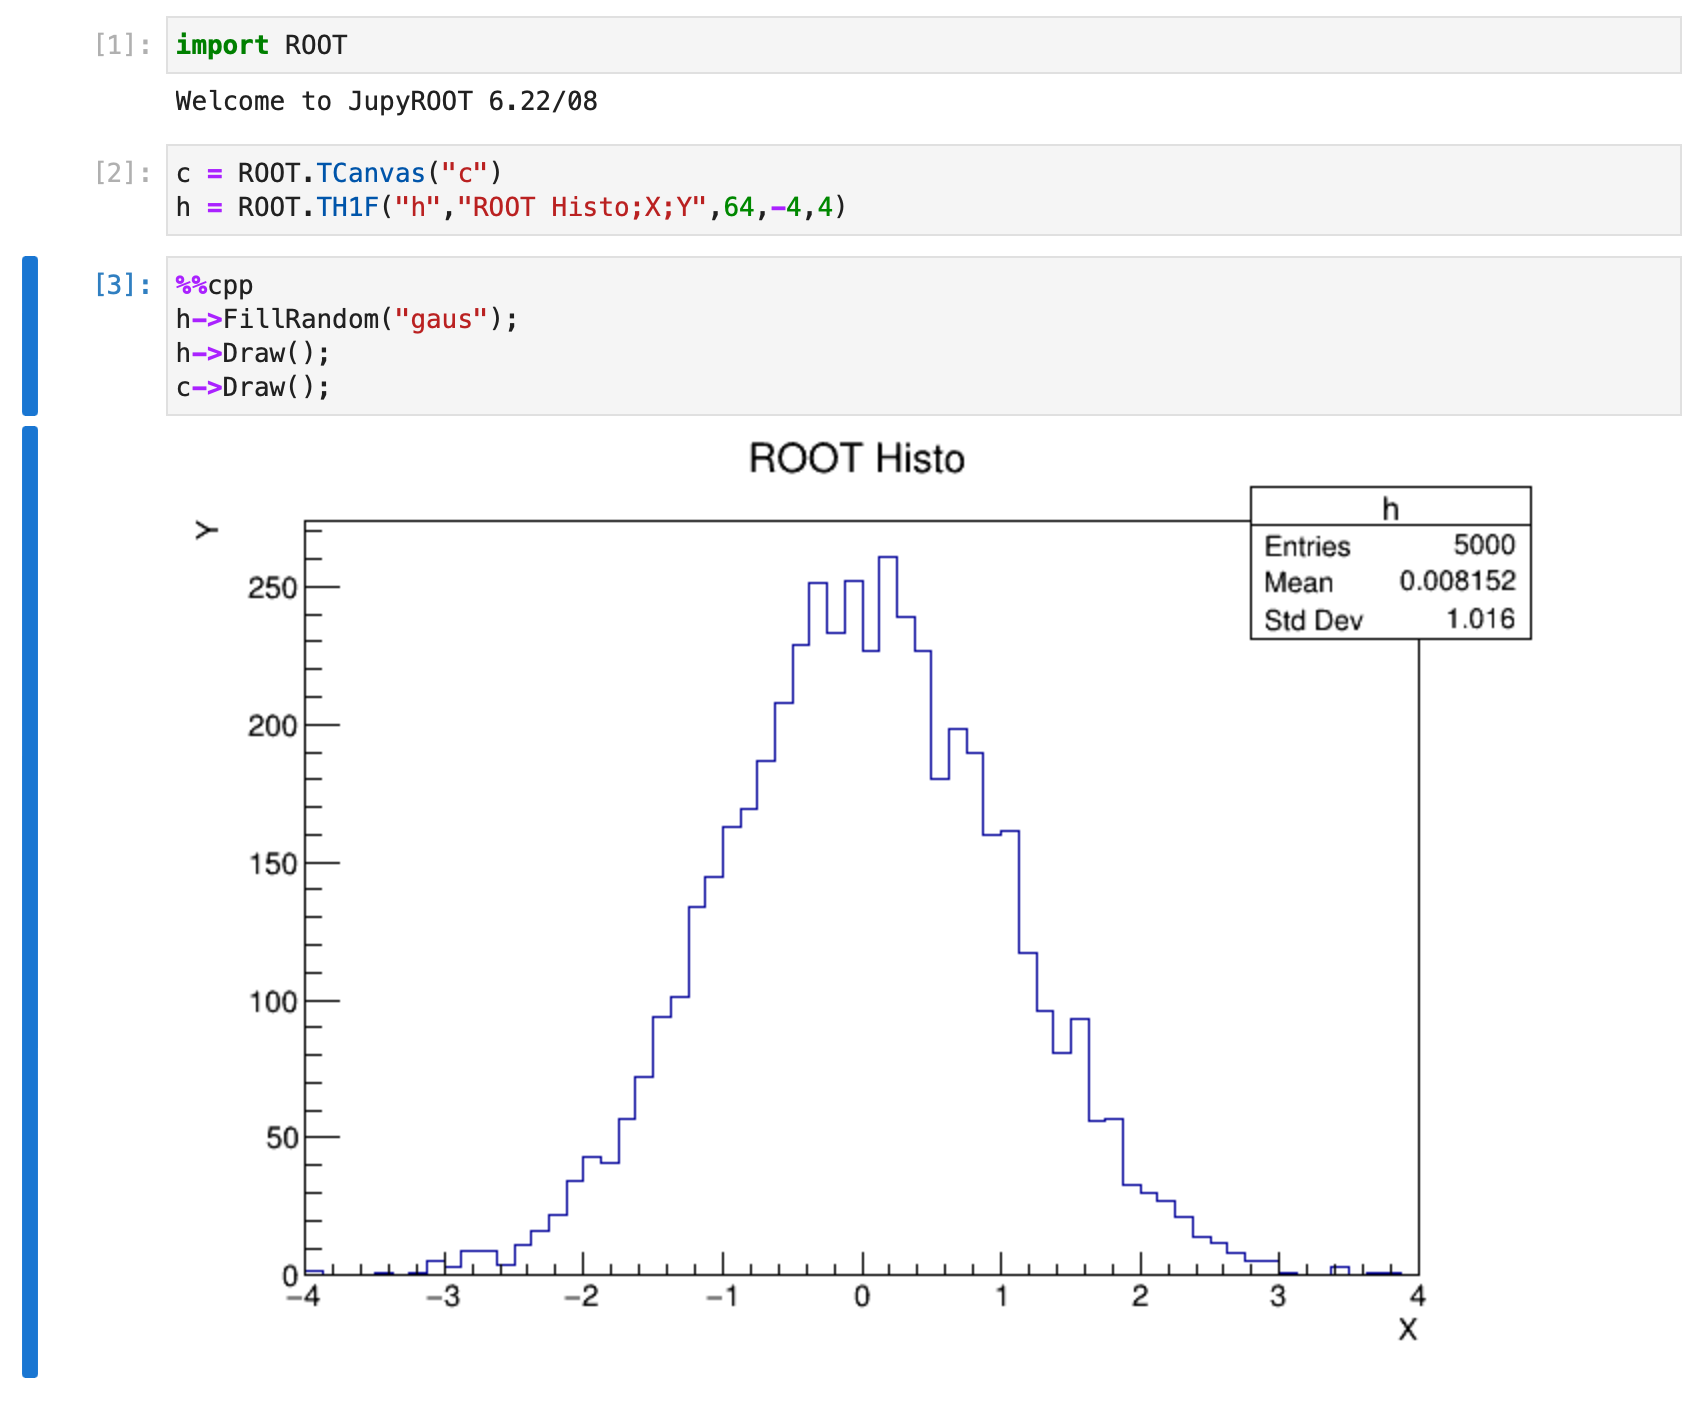The image size is (1698, 1406).
Task: Collapse the histogram output using blue bar
Action: coord(30,900)
